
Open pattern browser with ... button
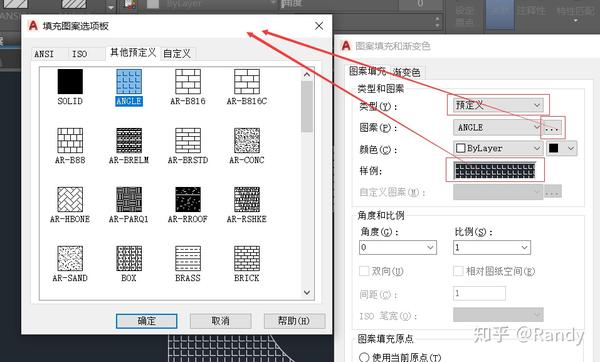pyautogui.click(x=553, y=128)
